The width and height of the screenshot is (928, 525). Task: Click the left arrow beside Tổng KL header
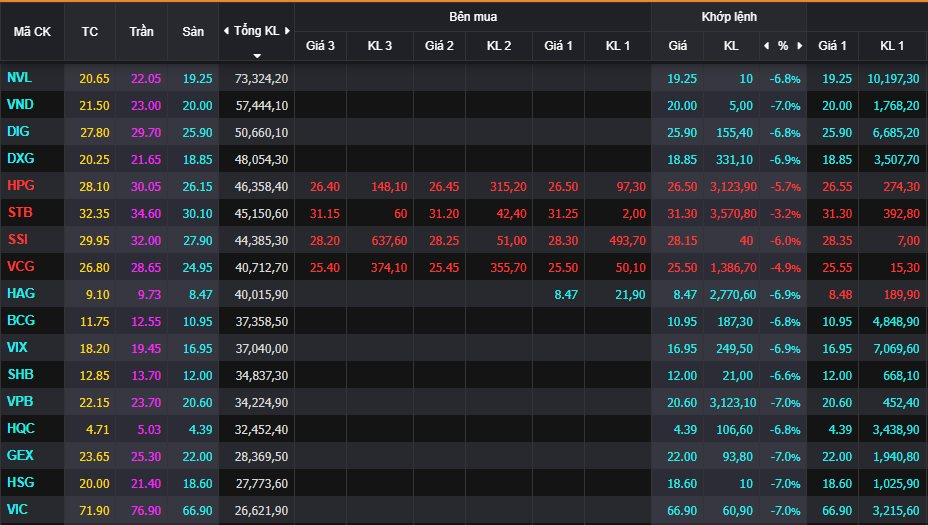click(225, 31)
